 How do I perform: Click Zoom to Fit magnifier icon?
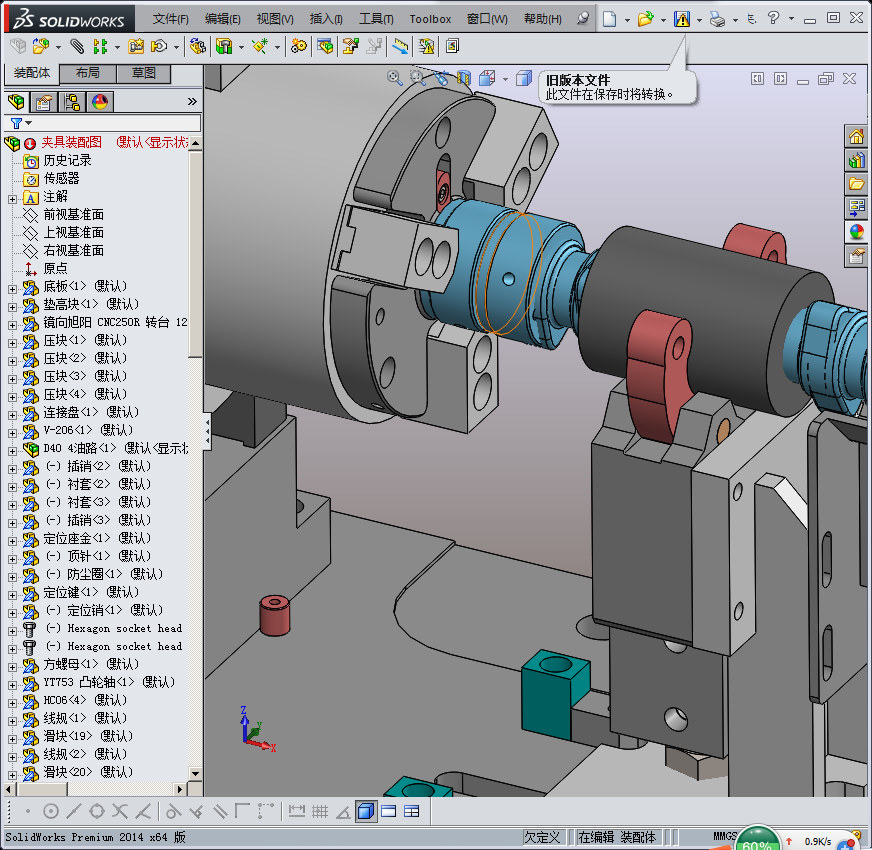click(394, 77)
